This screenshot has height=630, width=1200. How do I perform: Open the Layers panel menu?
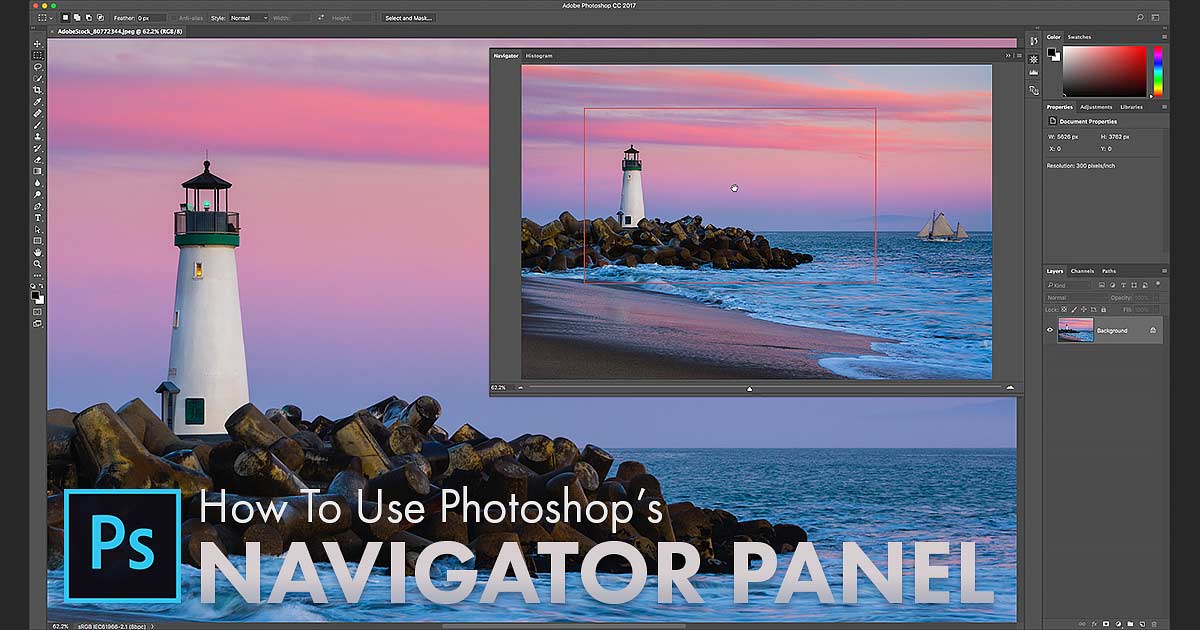[x=1164, y=271]
